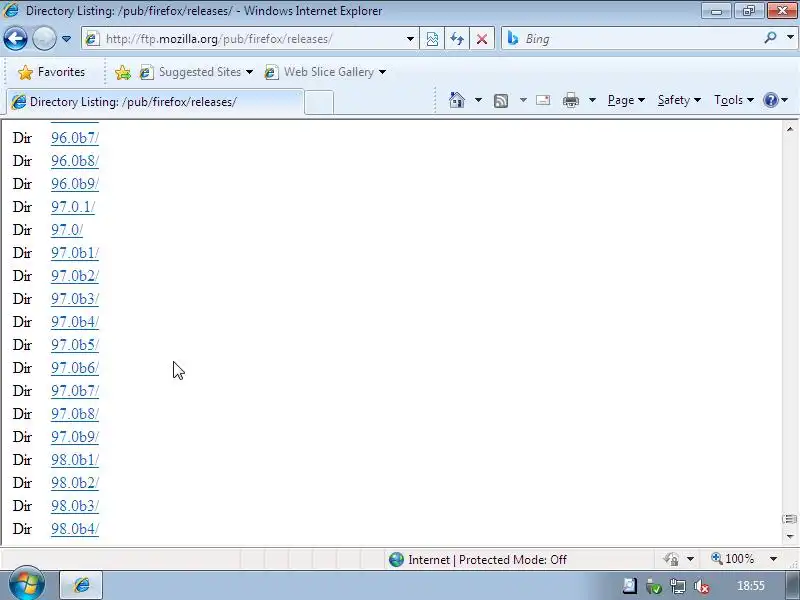Open the search provider dropdown arrow
This screenshot has width=800, height=600.
point(790,37)
